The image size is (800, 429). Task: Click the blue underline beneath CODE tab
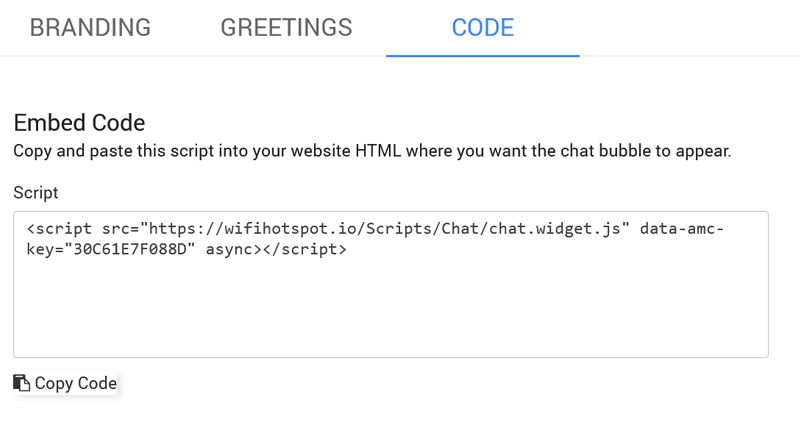click(x=482, y=55)
